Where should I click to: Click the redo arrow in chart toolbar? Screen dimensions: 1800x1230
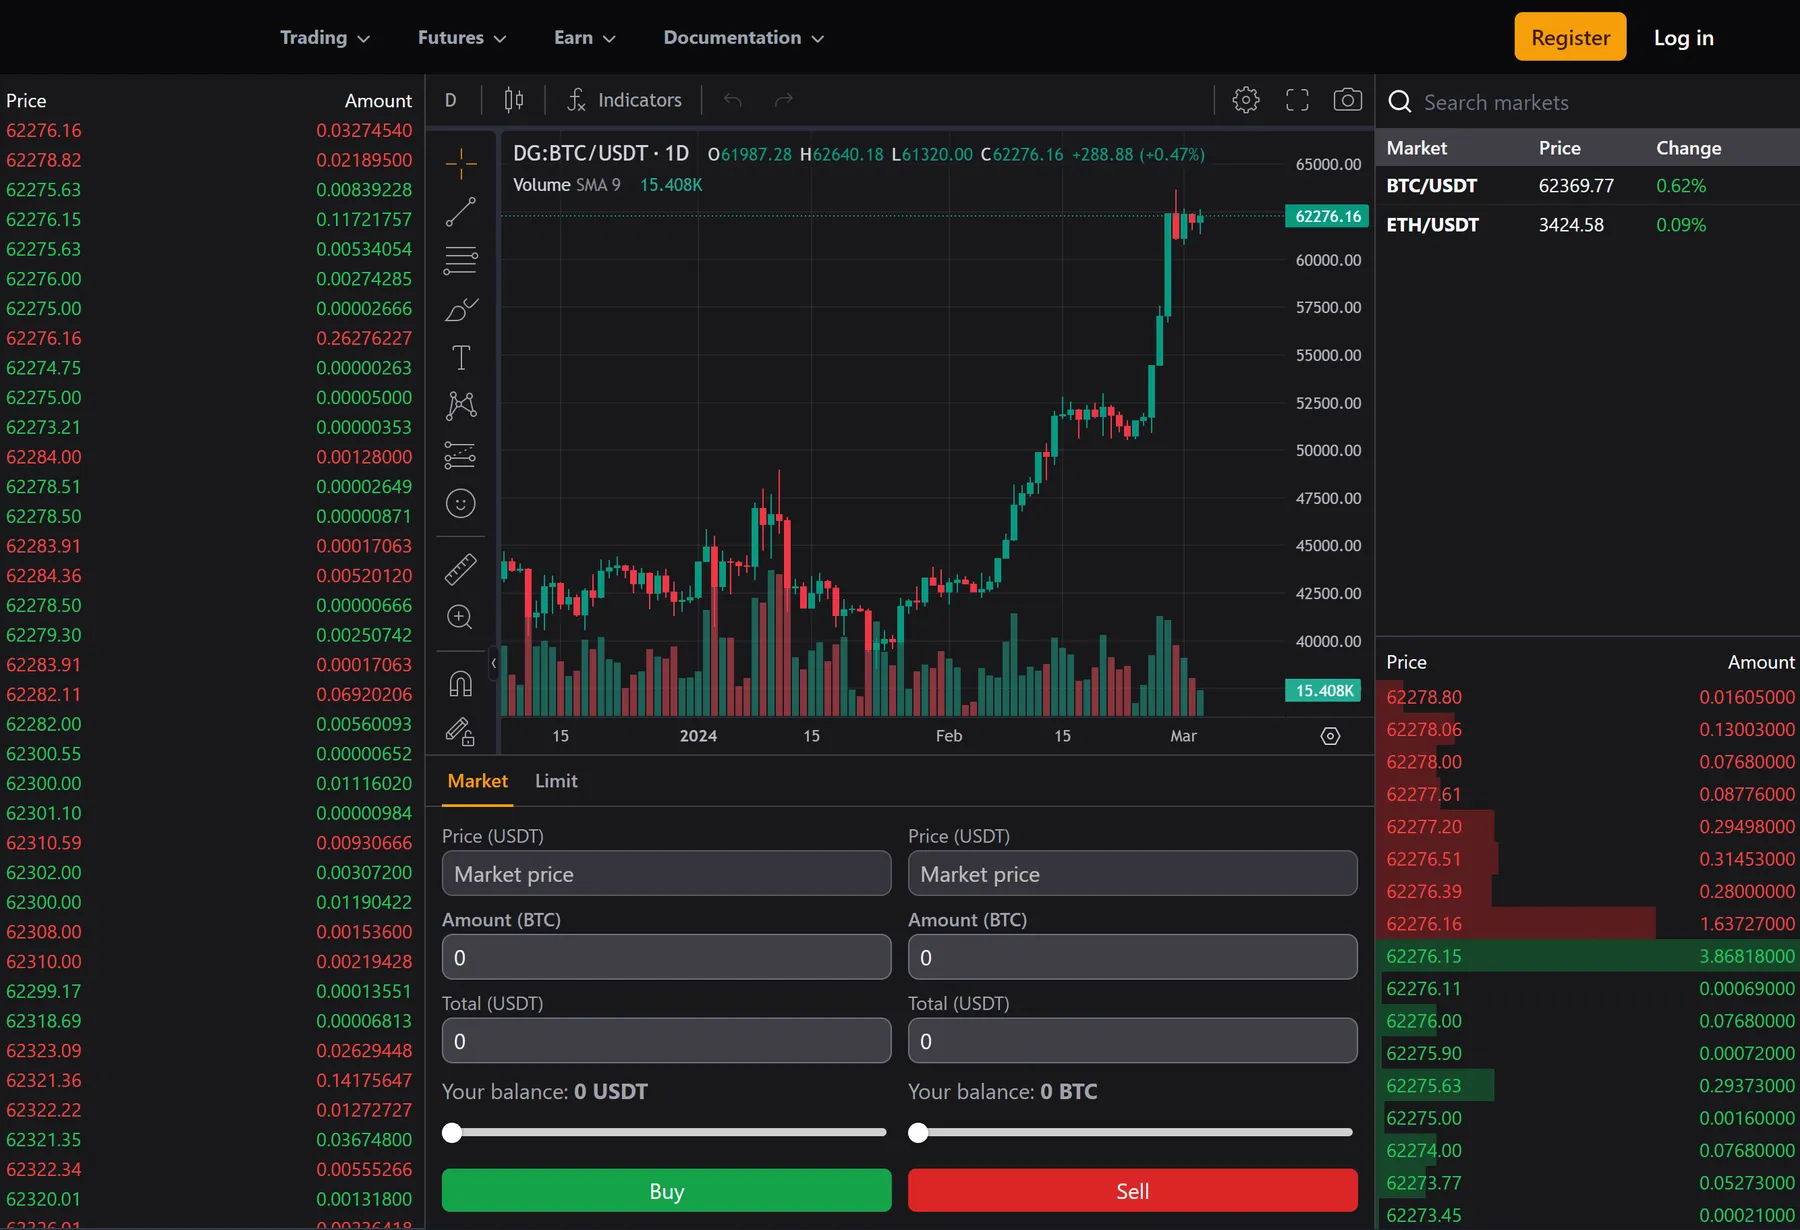pos(784,100)
